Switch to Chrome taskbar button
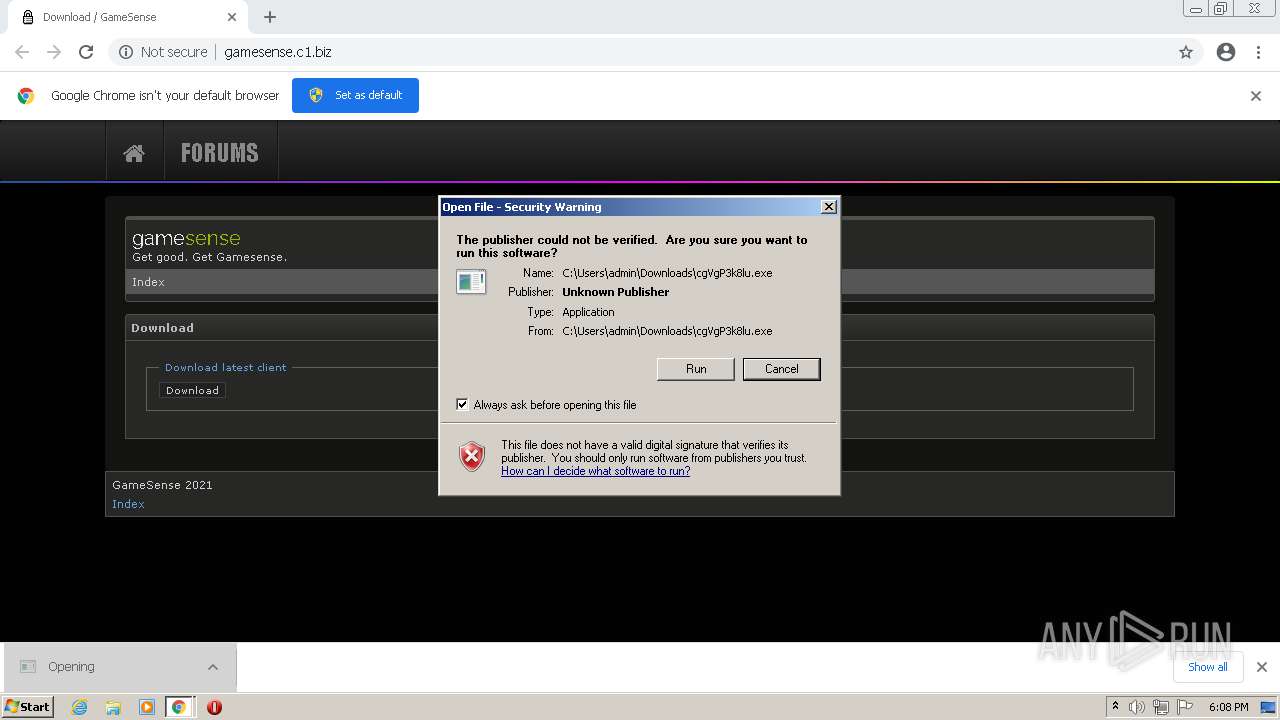This screenshot has width=1280, height=720. tap(179, 707)
